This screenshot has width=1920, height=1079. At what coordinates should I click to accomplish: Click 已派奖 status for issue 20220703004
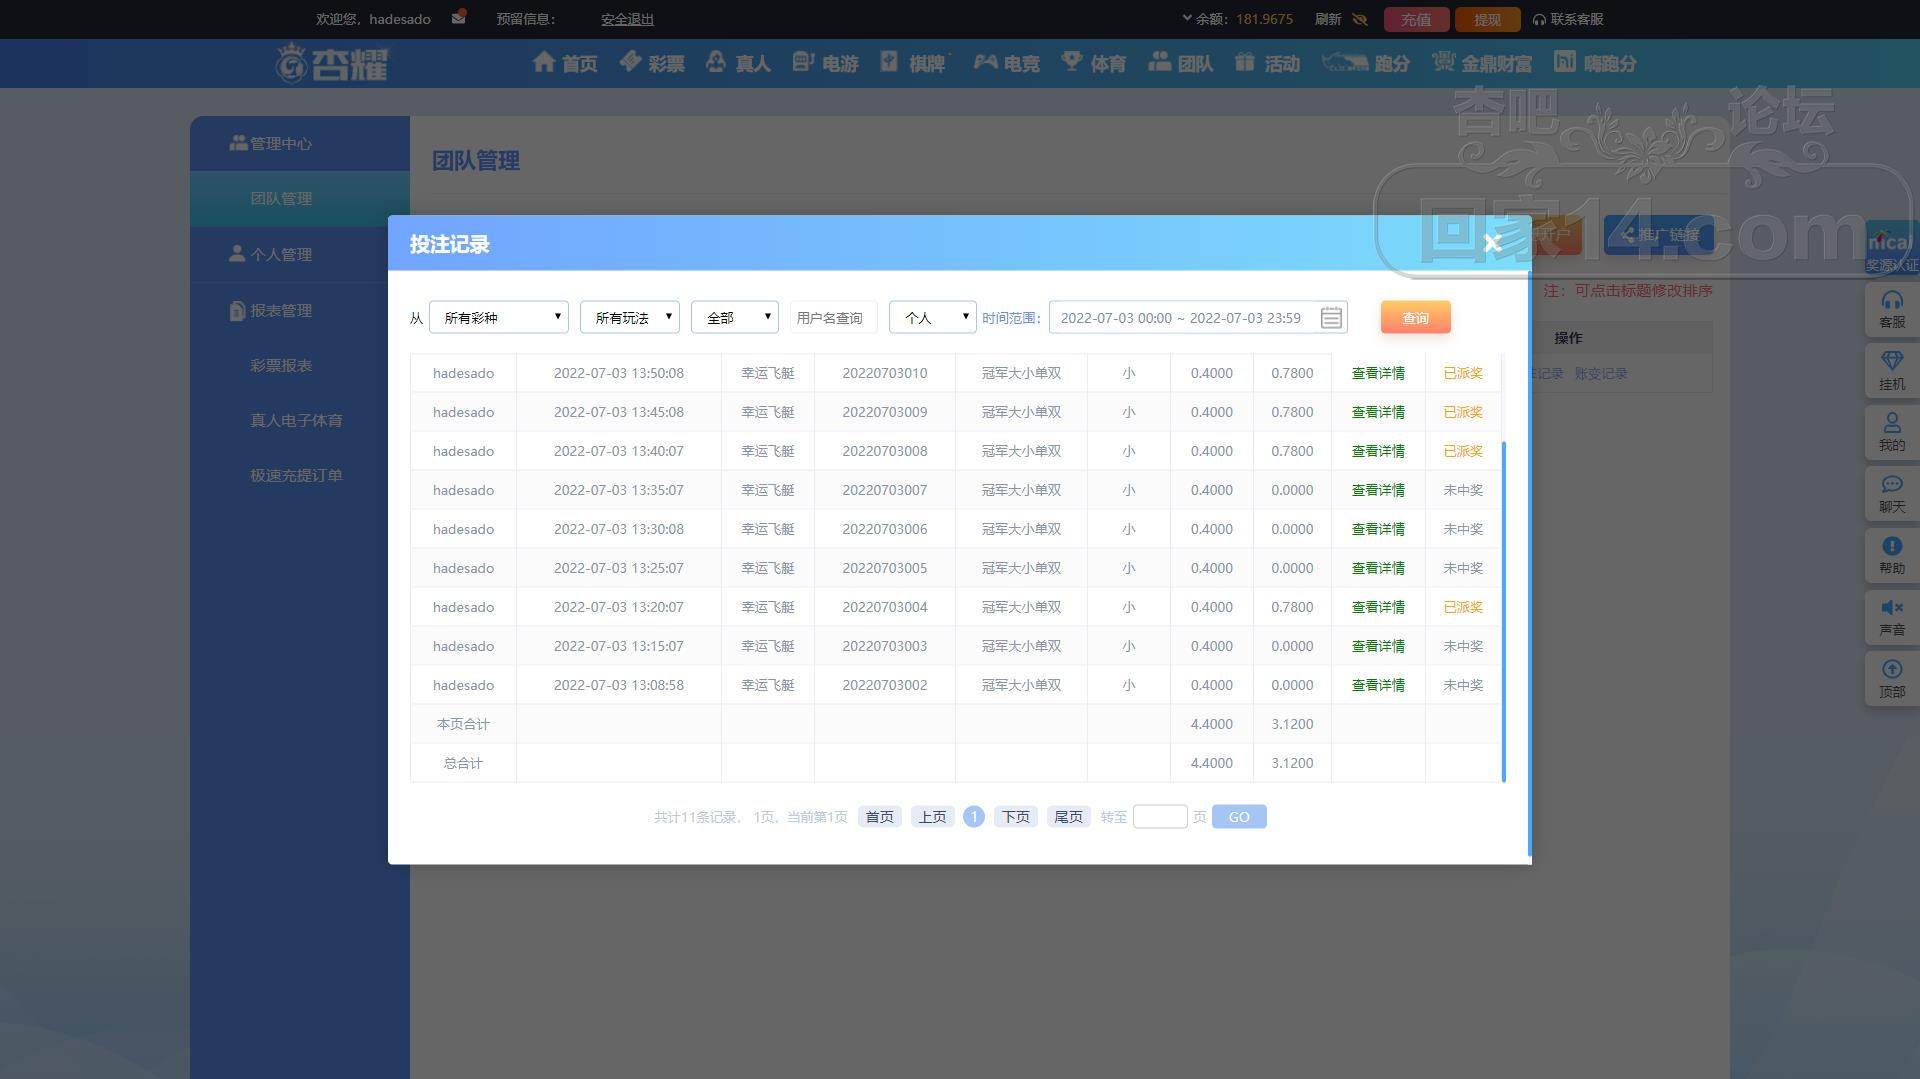point(1463,607)
